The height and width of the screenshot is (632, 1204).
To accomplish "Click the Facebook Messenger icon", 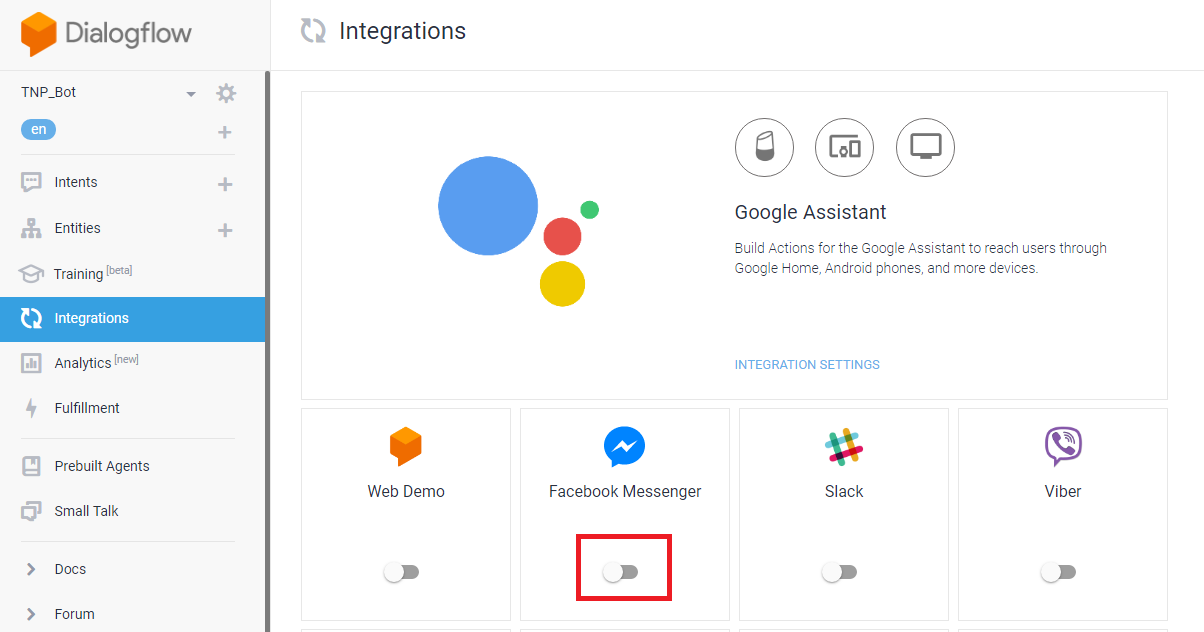I will 625,447.
